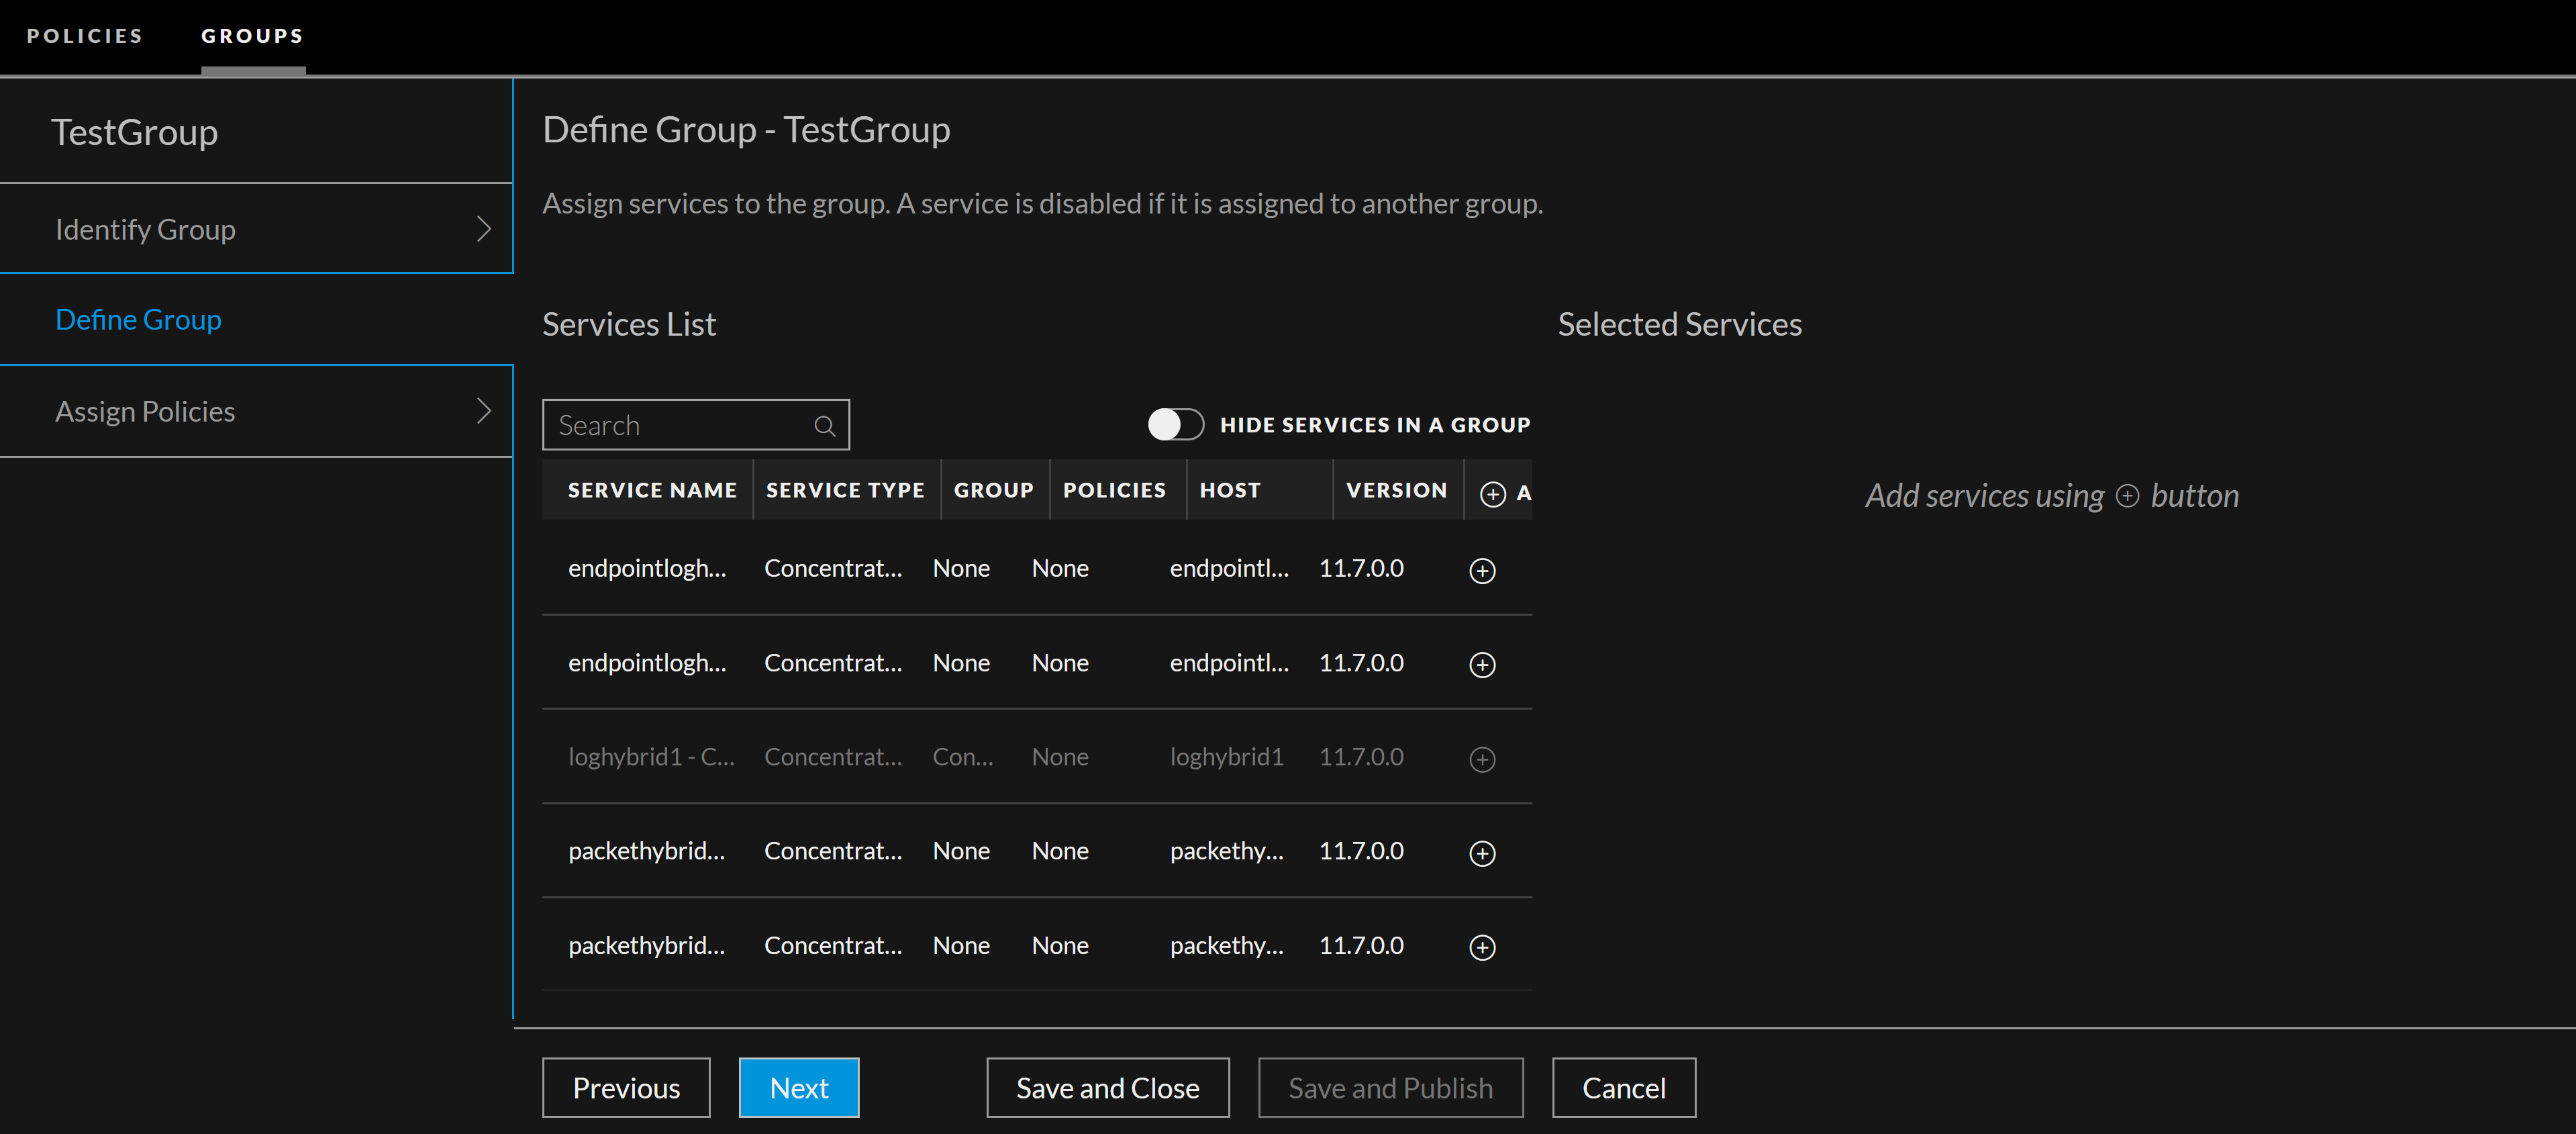Cancel the group definition
This screenshot has width=2576, height=1134.
(1623, 1087)
